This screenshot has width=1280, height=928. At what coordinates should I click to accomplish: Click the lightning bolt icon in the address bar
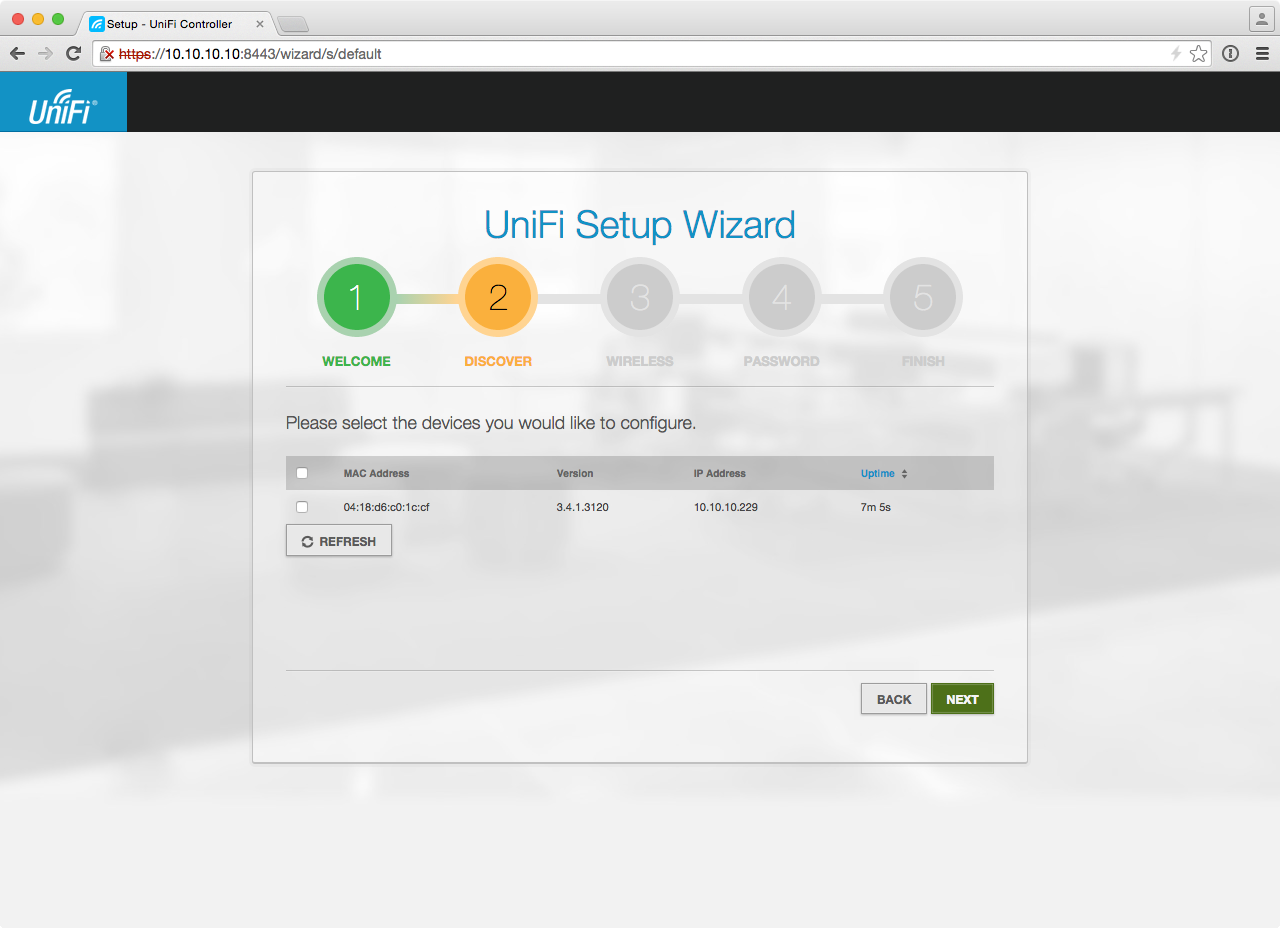pos(1176,54)
